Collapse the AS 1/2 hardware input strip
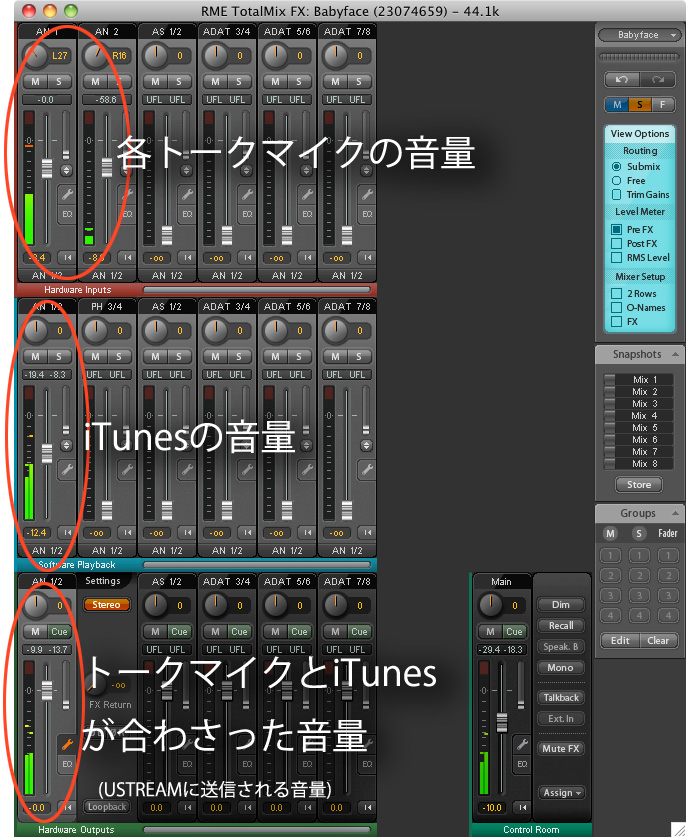The height and width of the screenshot is (837, 700). [x=187, y=258]
